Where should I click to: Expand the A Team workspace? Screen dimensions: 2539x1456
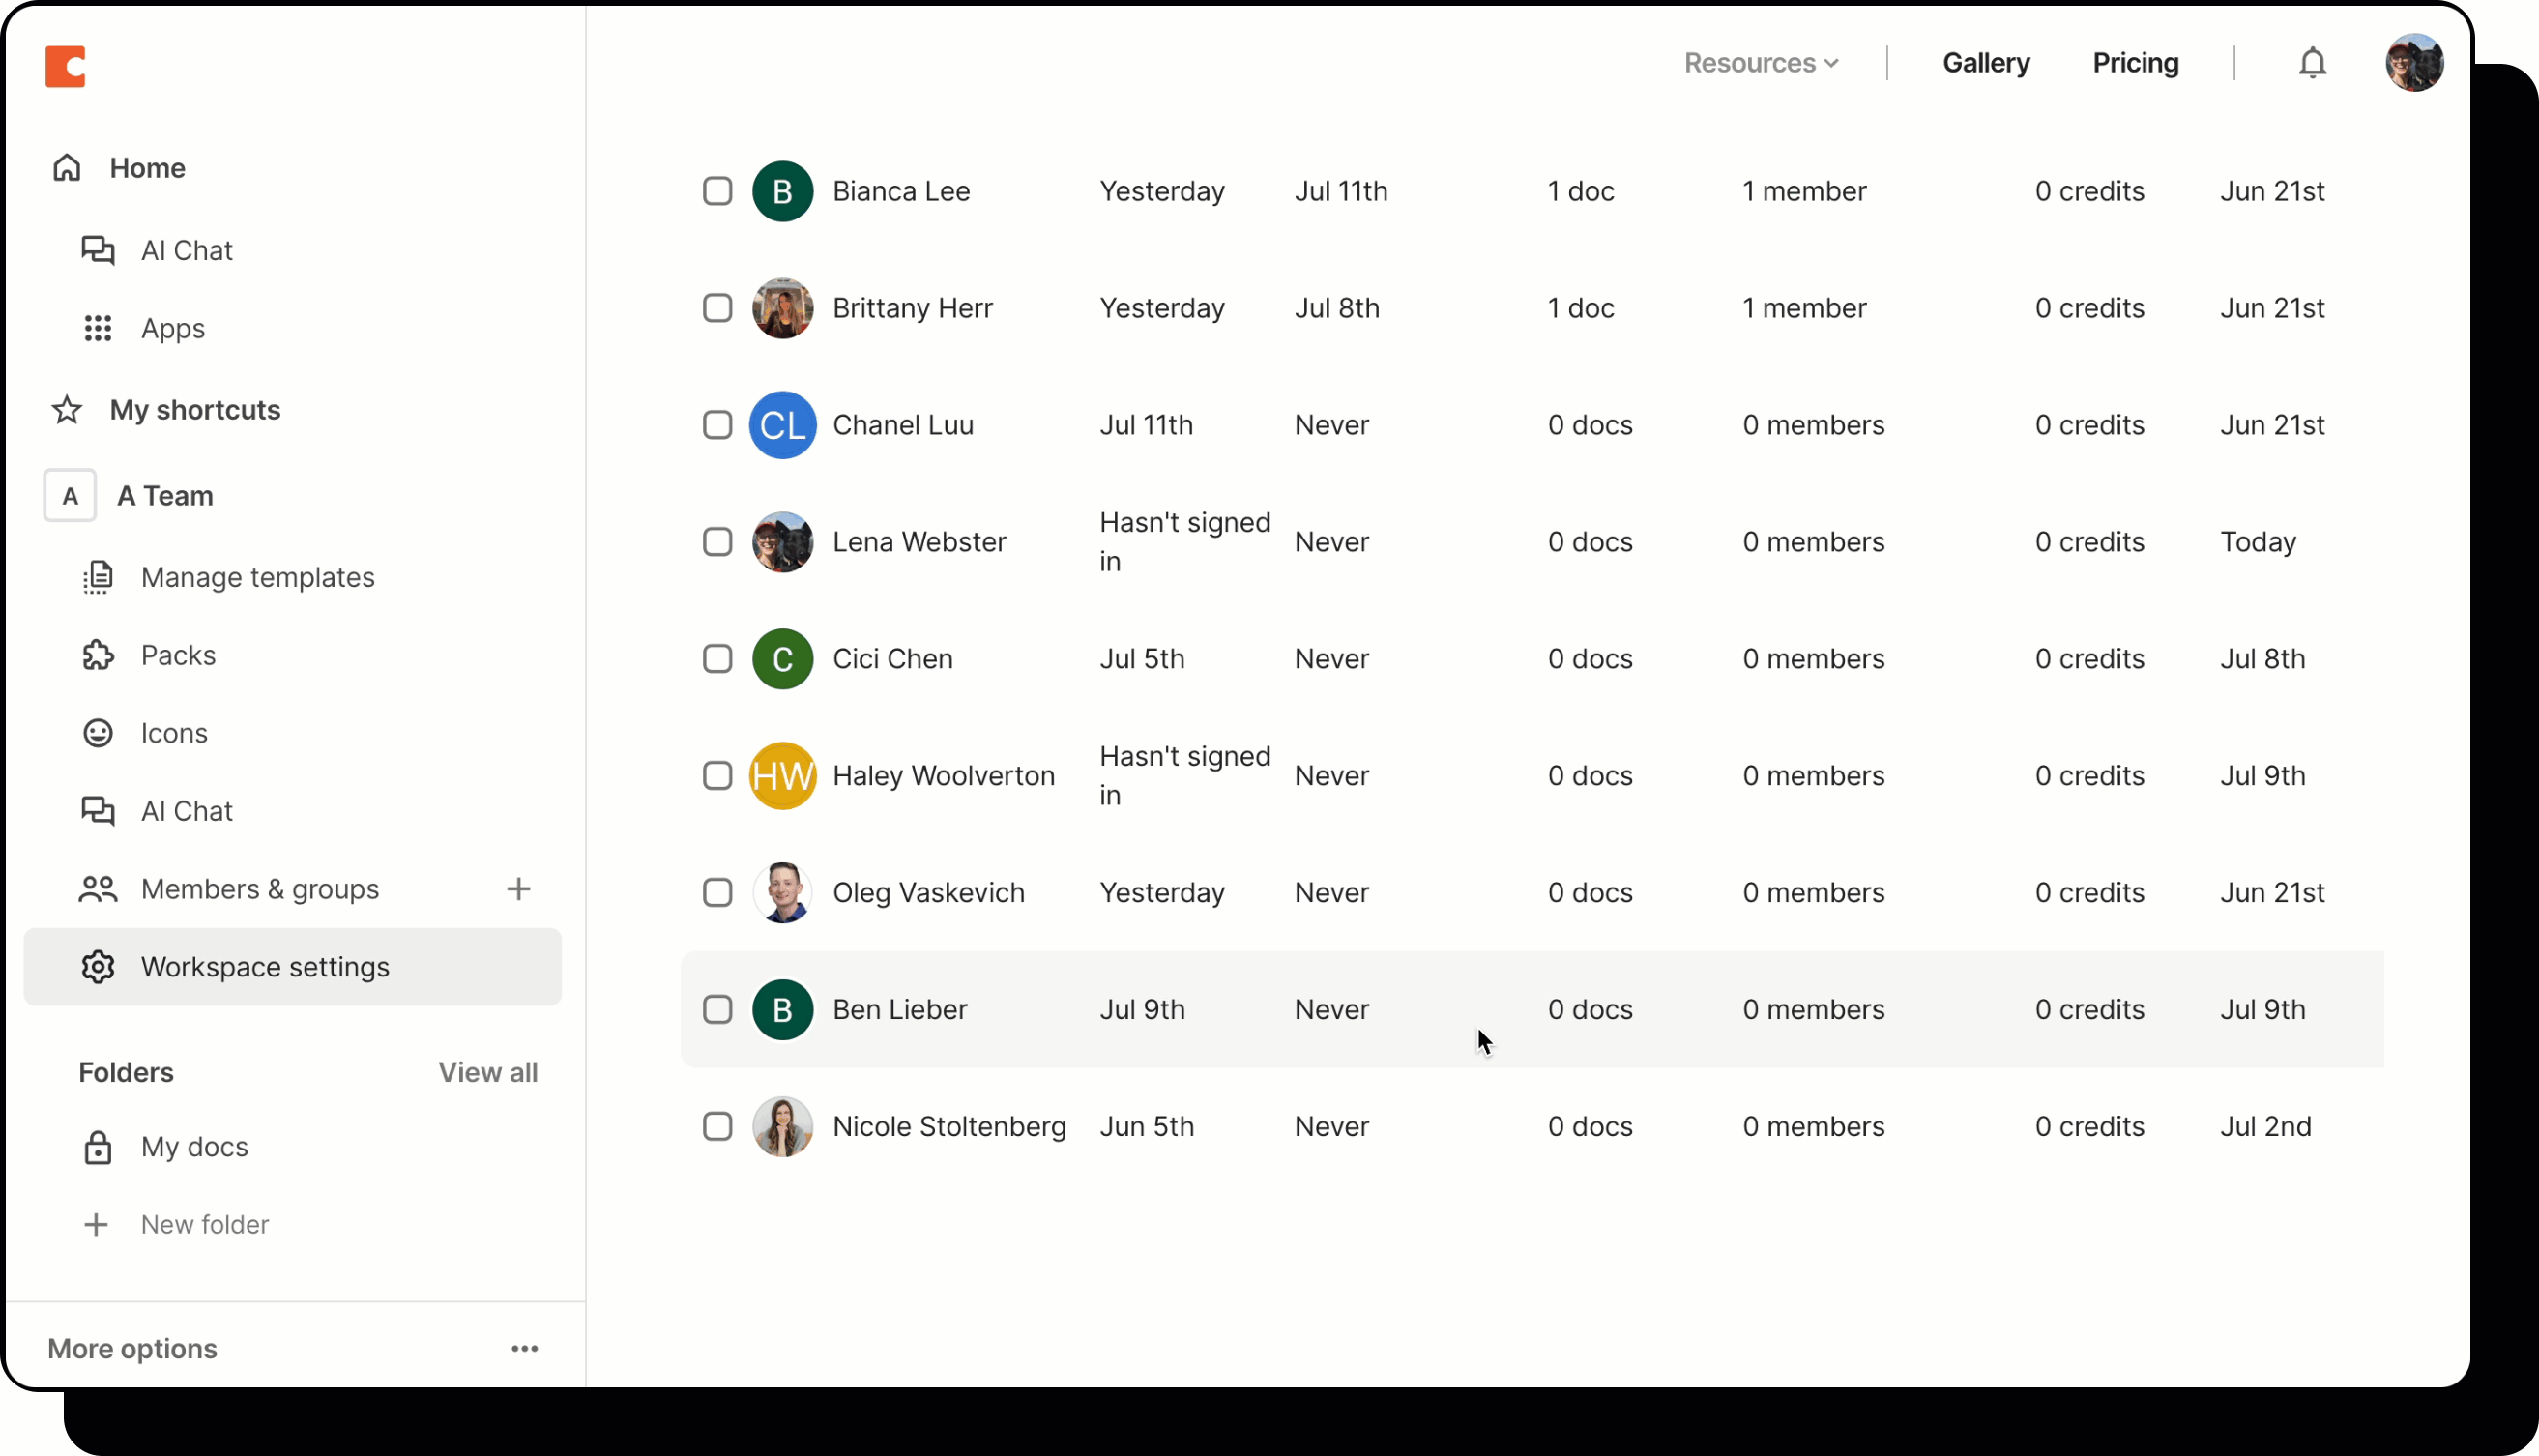165,496
